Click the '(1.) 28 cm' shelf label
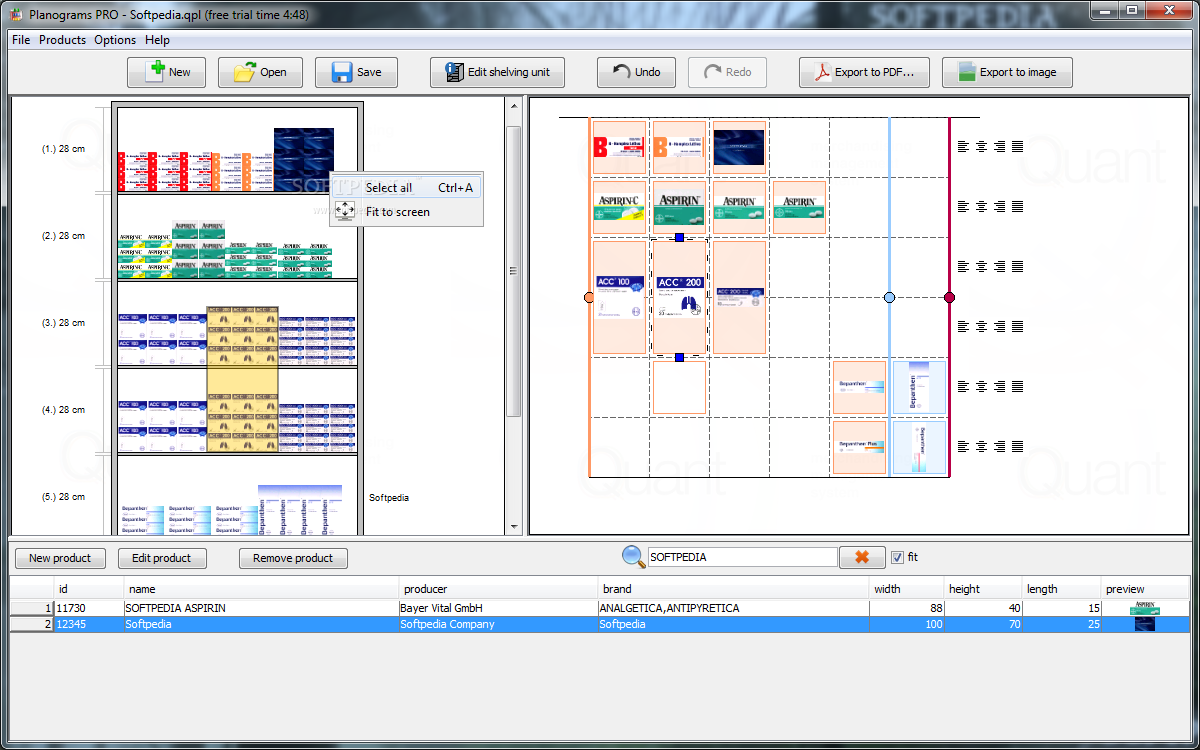 pyautogui.click(x=63, y=149)
